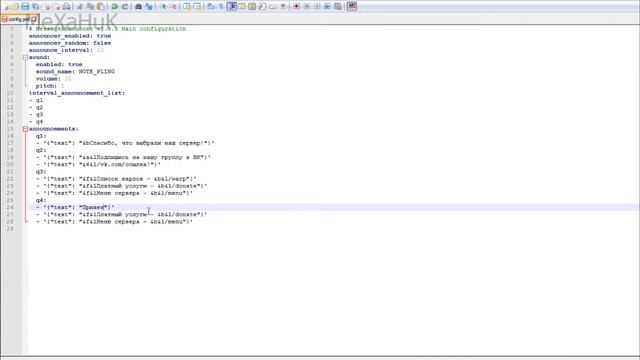Click the '- q2' list entry

pyautogui.click(x=36, y=107)
